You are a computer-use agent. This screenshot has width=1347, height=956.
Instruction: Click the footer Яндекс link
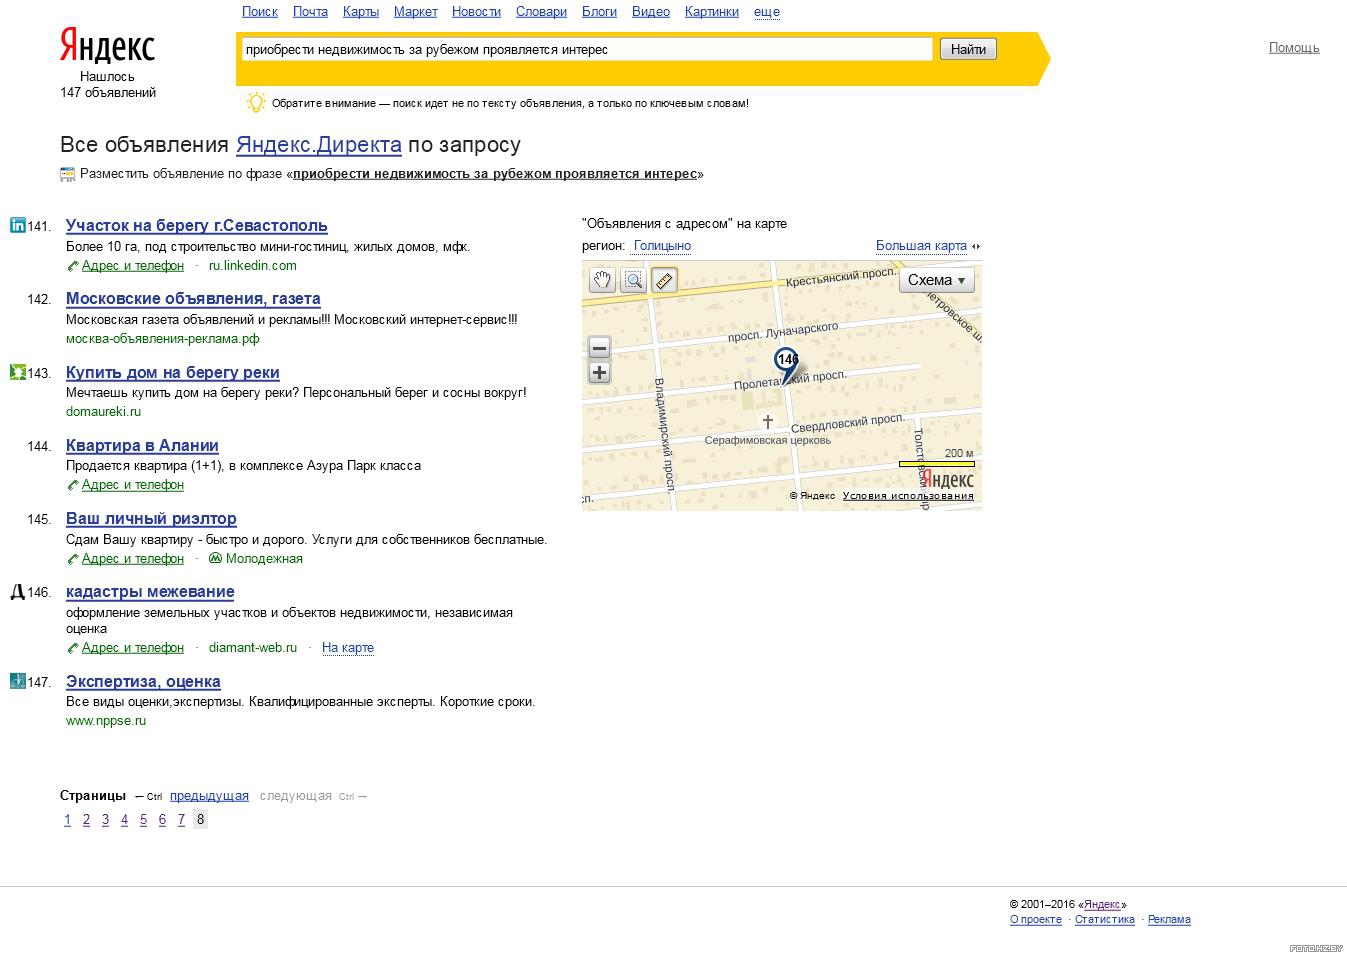pos(1102,905)
